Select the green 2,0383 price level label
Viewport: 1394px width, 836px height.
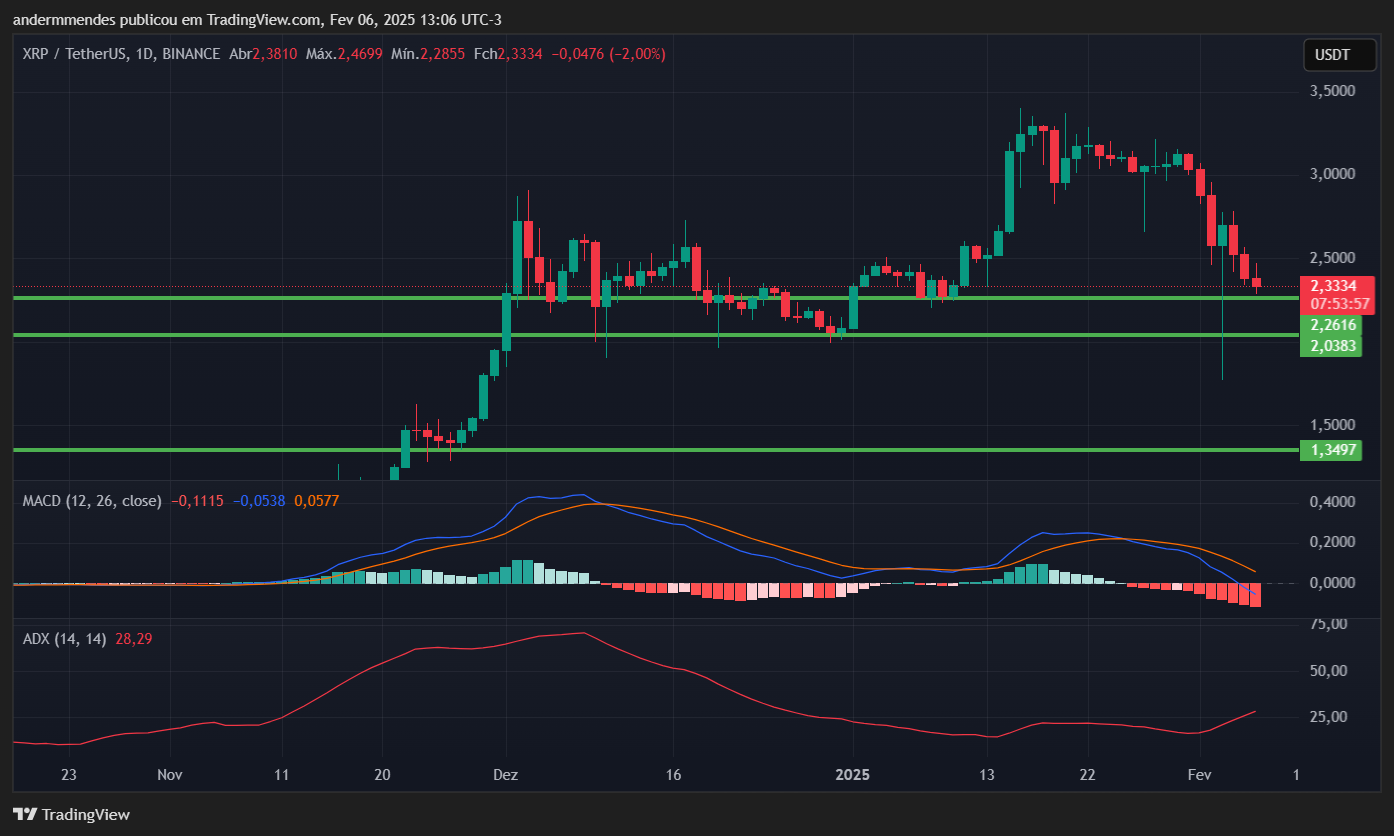pyautogui.click(x=1333, y=346)
